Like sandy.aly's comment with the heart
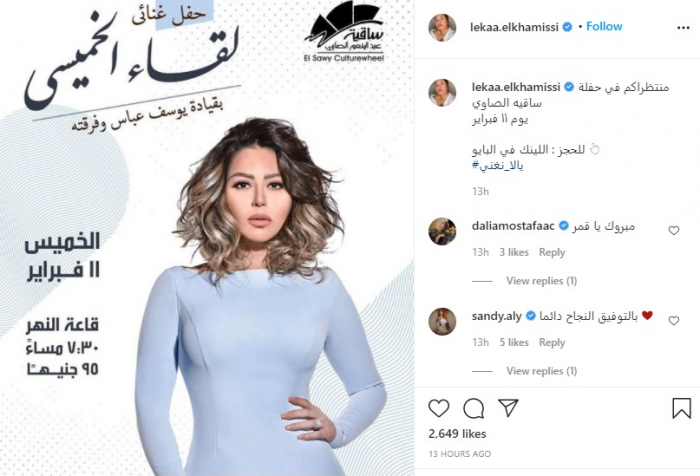This screenshot has width=700, height=476. (674, 321)
